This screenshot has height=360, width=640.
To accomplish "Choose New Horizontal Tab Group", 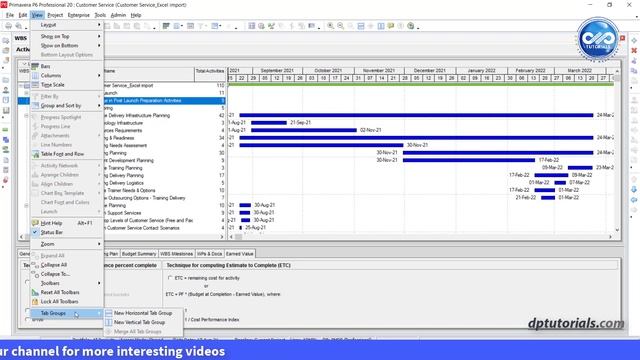I will coord(143,313).
